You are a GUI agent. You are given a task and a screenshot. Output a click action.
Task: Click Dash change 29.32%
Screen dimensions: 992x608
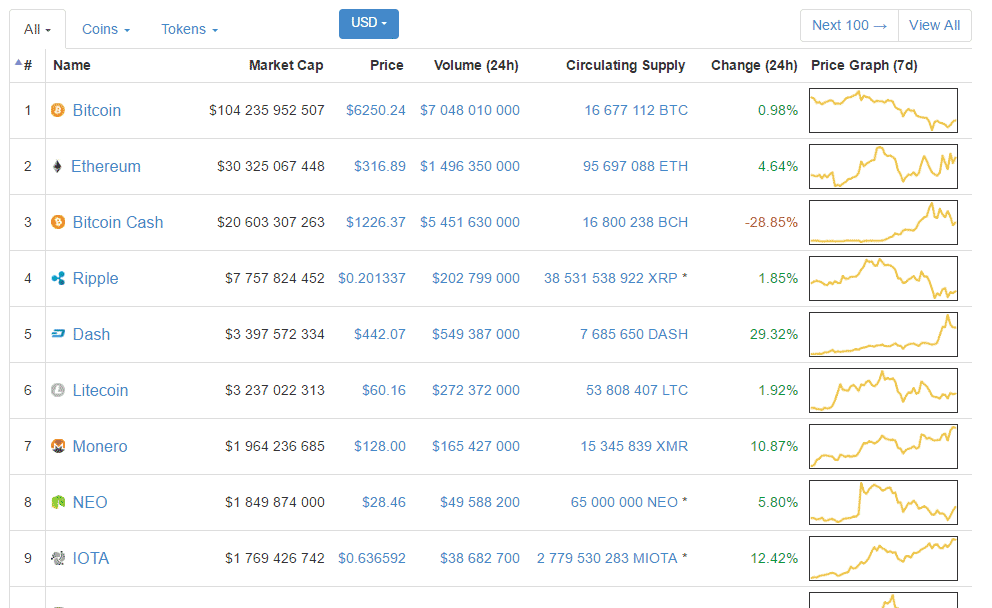coord(774,334)
